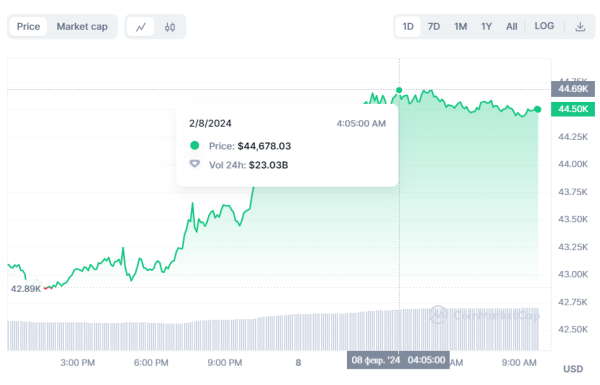The width and height of the screenshot is (600, 385).
Task: Choose the 7D time range
Action: [434, 26]
